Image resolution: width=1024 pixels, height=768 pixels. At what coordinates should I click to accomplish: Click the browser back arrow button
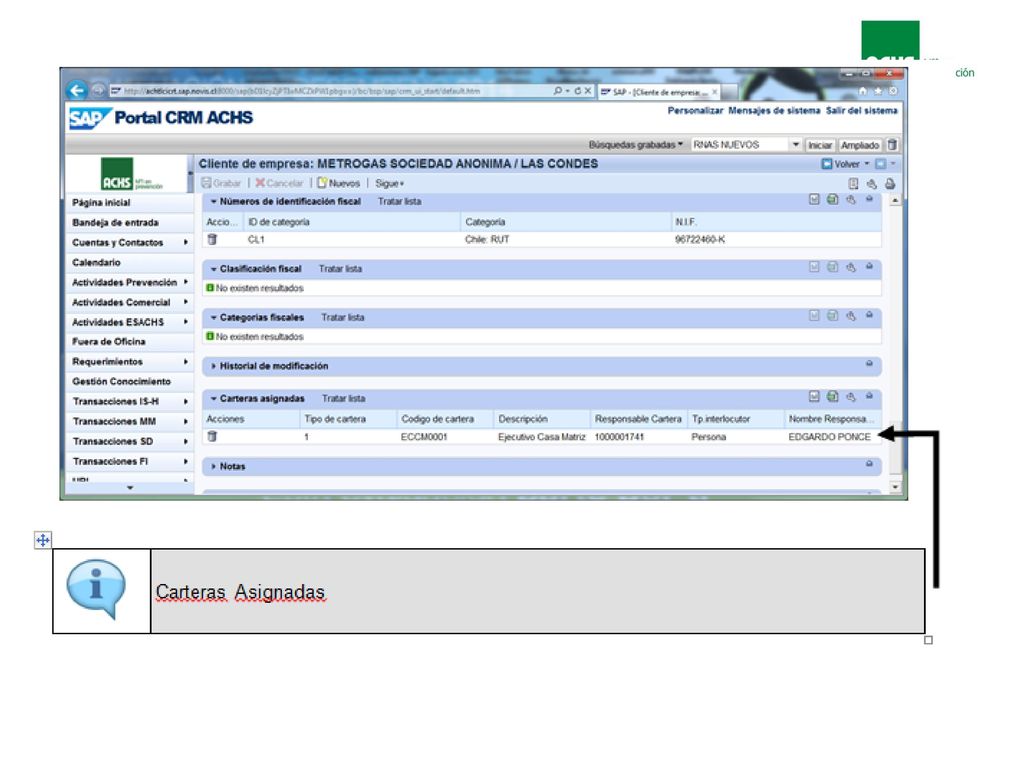tap(77, 90)
